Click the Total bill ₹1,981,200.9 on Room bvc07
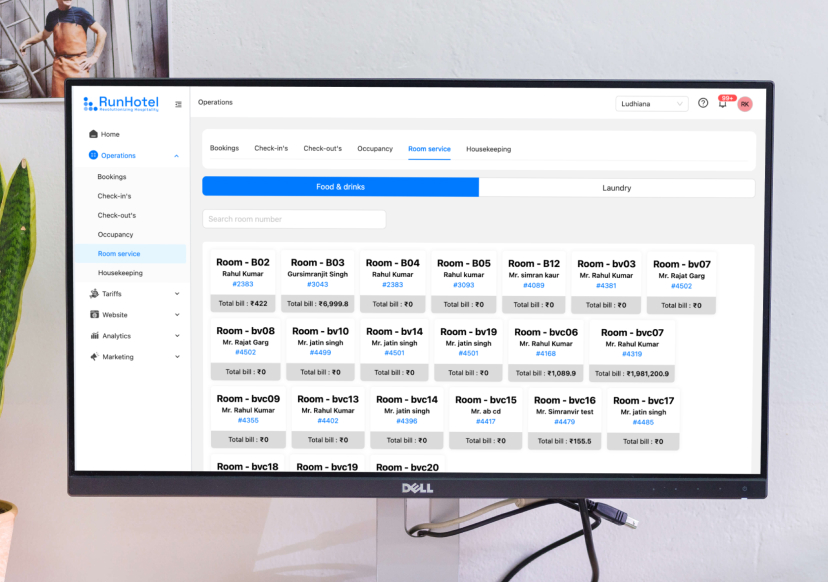Viewport: 828px width, 582px height. pyautogui.click(x=632, y=373)
